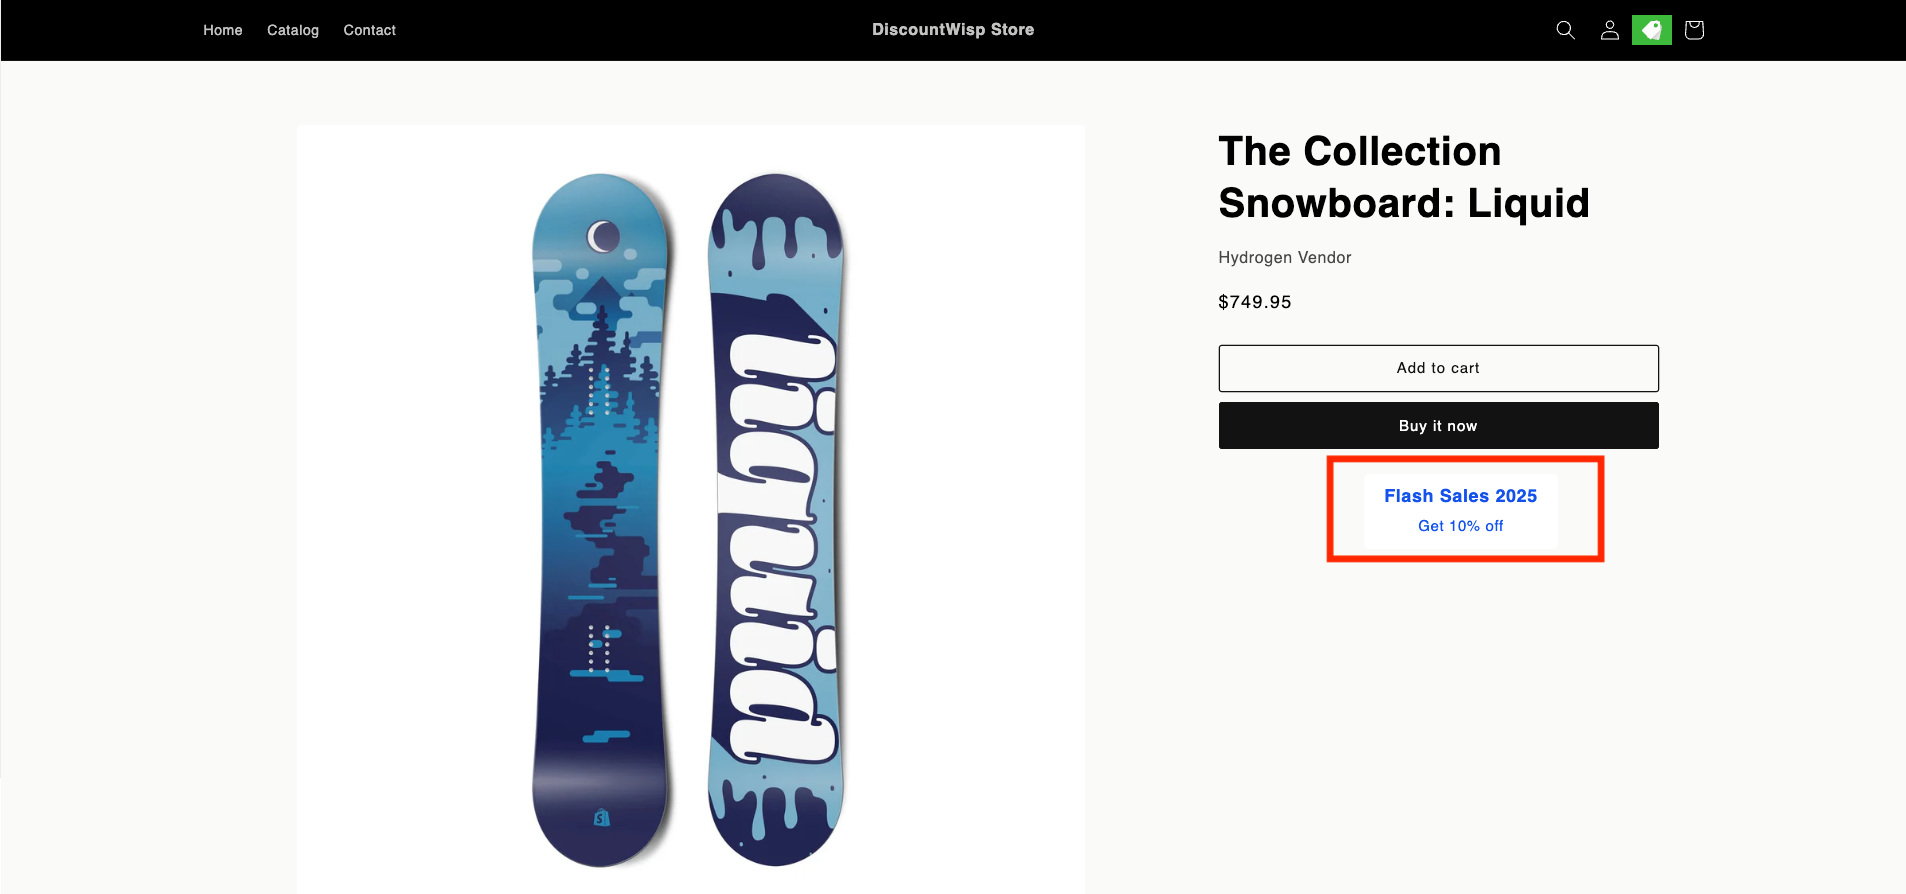Viewport: 1906px width, 894px height.
Task: Go to the Home menu item
Action: [222, 30]
